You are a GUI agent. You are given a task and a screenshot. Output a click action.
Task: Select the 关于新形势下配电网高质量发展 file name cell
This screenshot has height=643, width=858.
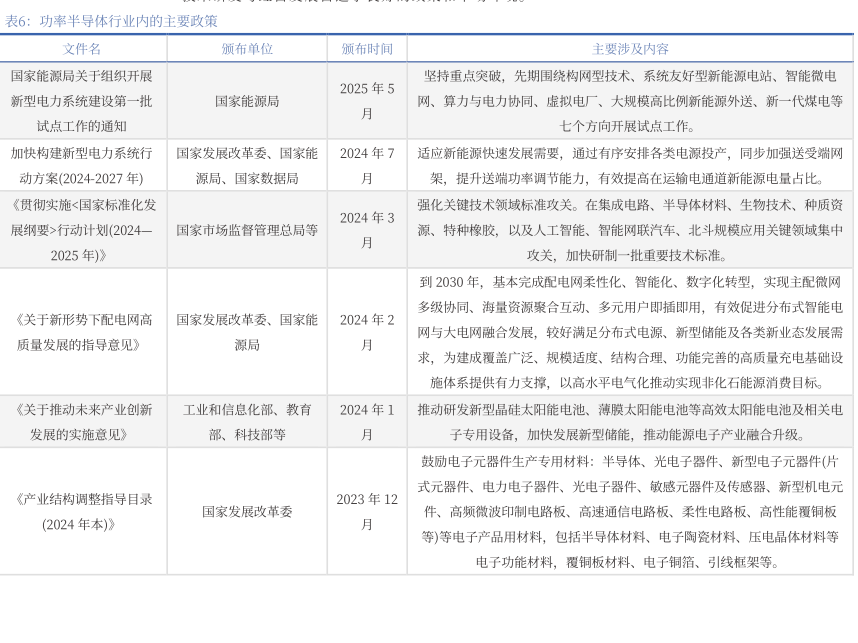point(82,332)
